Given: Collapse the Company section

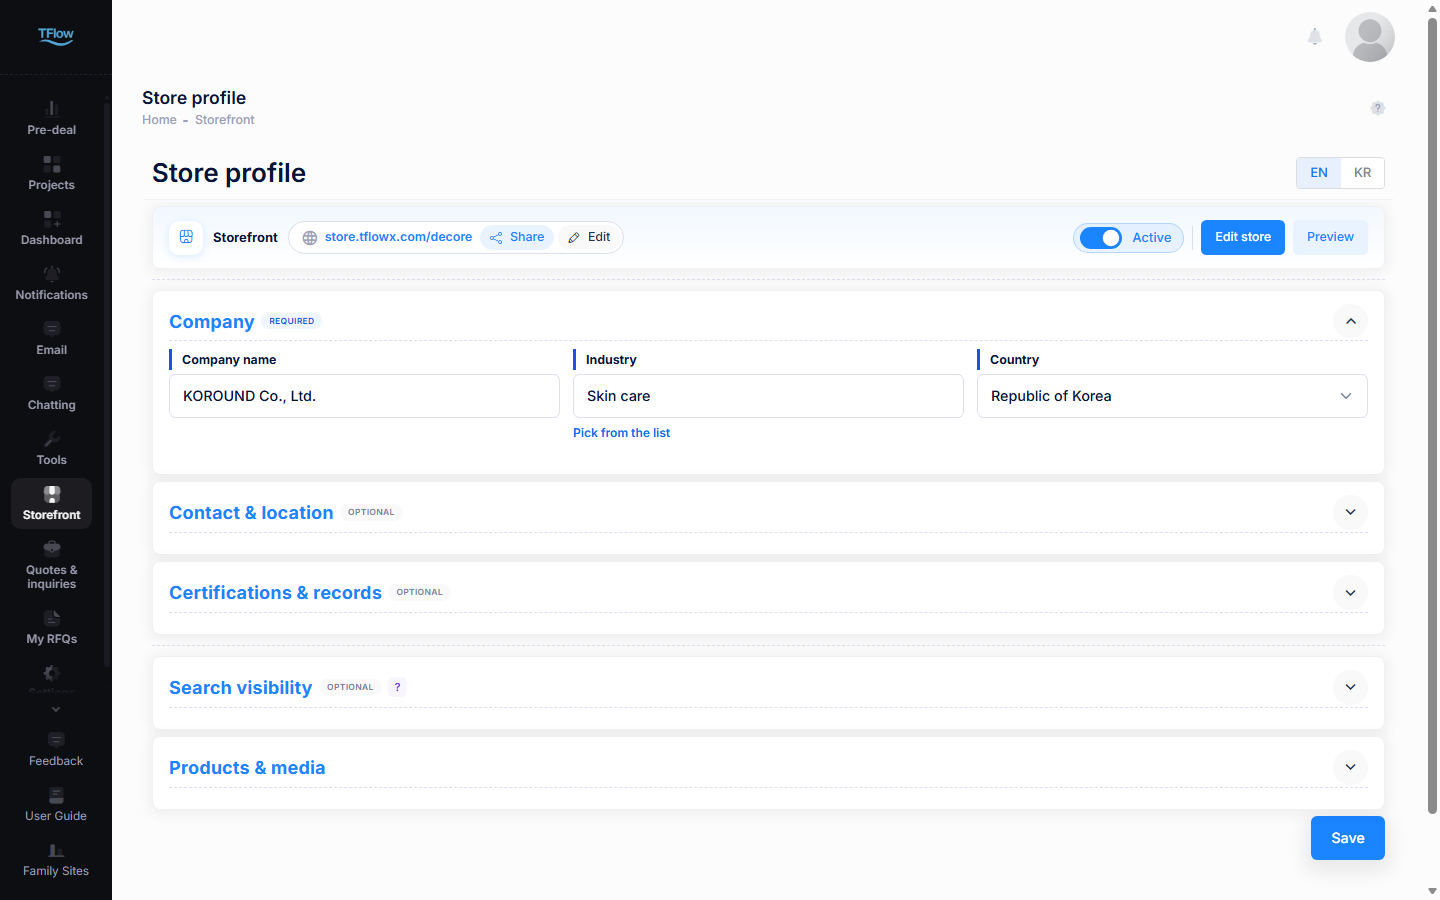Looking at the screenshot, I should click(x=1351, y=321).
